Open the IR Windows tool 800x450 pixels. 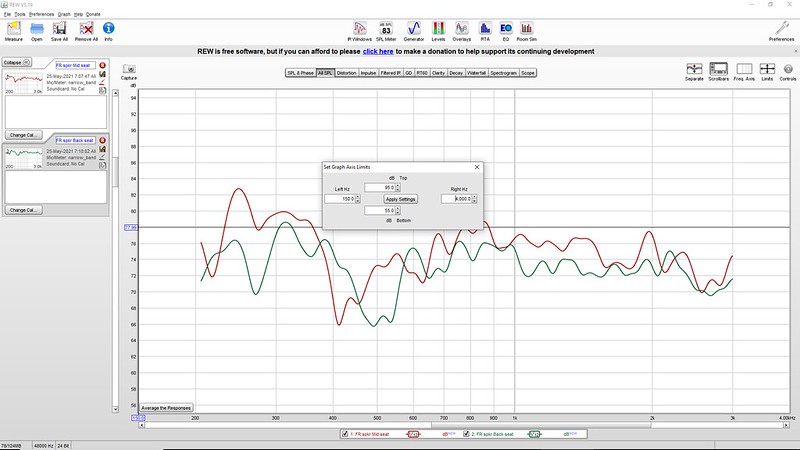(360, 31)
